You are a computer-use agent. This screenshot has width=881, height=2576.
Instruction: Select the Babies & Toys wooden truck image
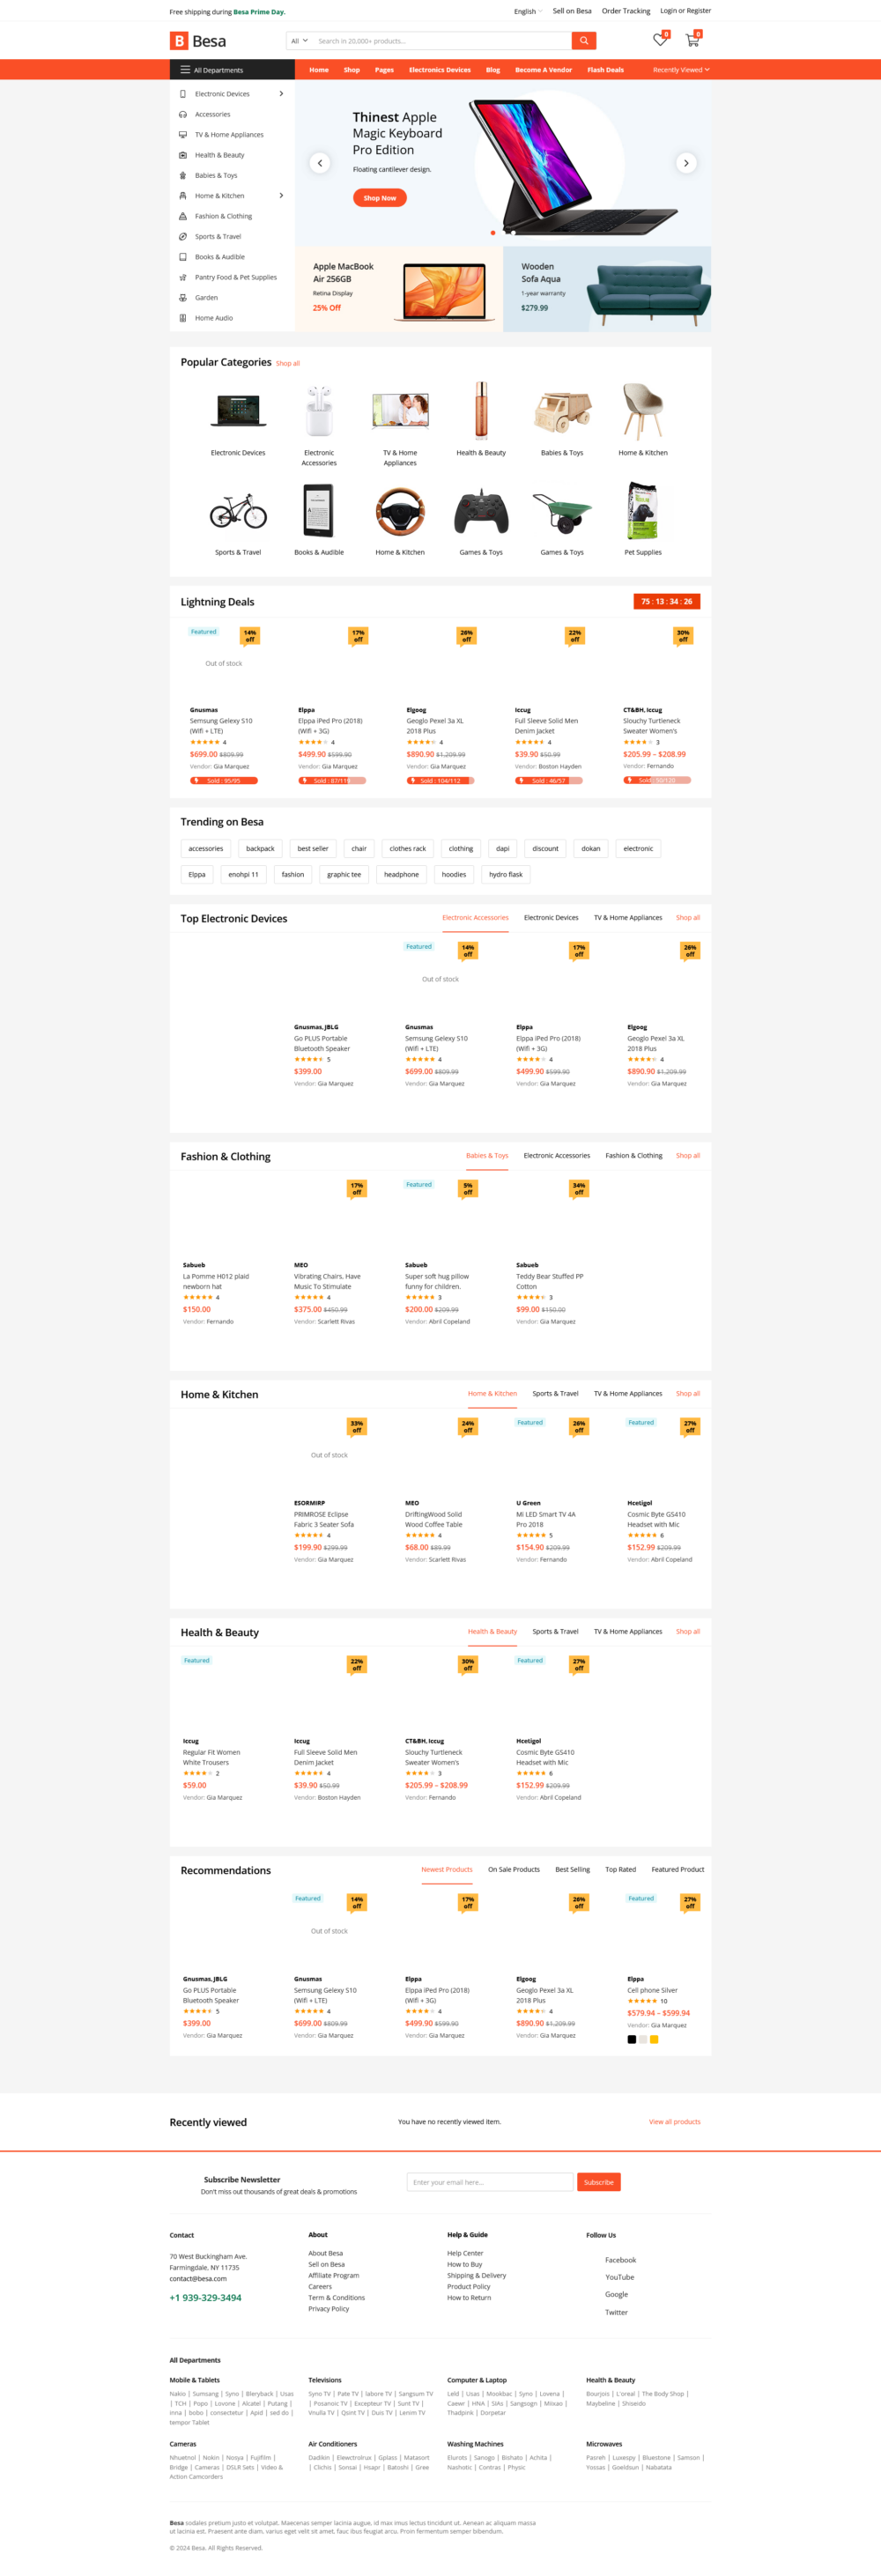(562, 411)
